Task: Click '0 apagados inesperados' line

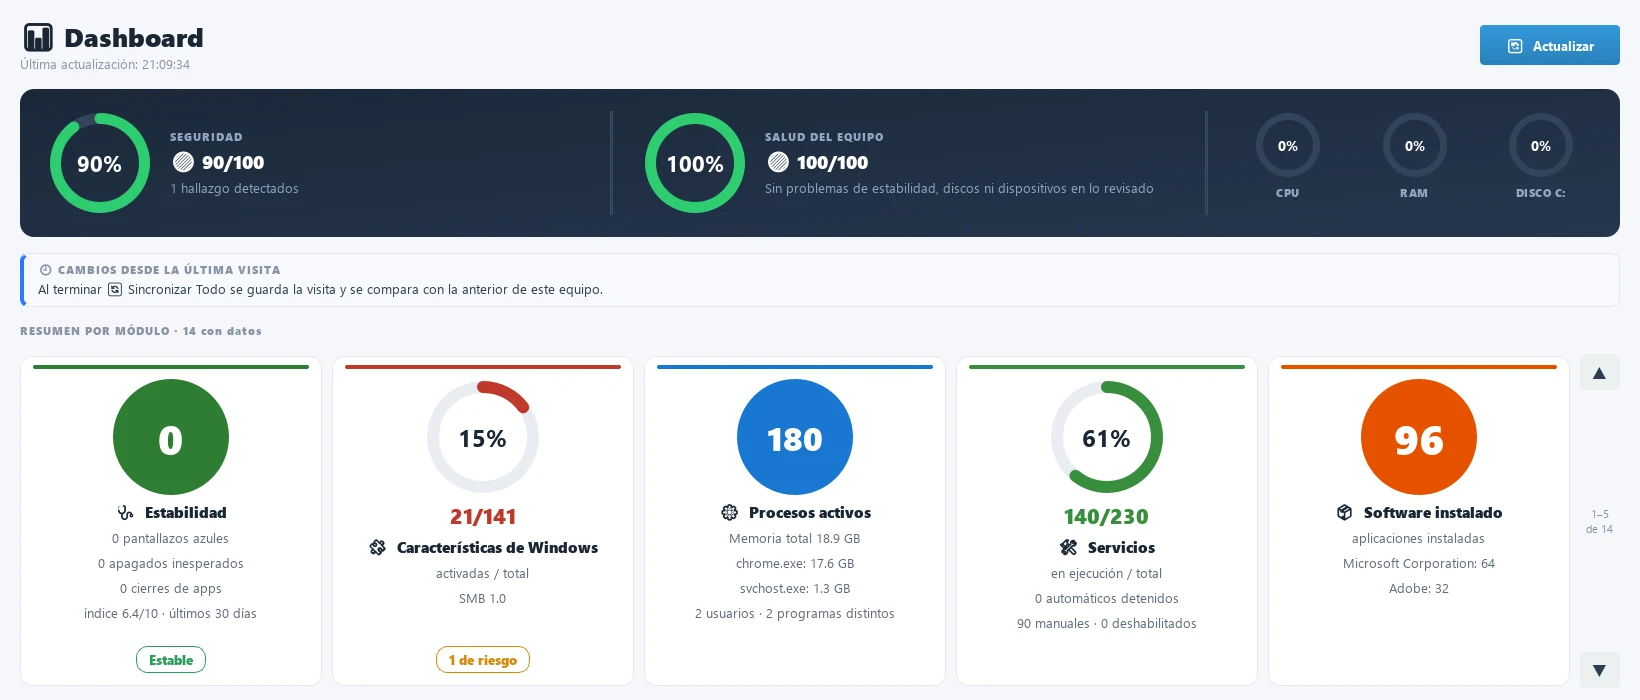Action: 171,564
